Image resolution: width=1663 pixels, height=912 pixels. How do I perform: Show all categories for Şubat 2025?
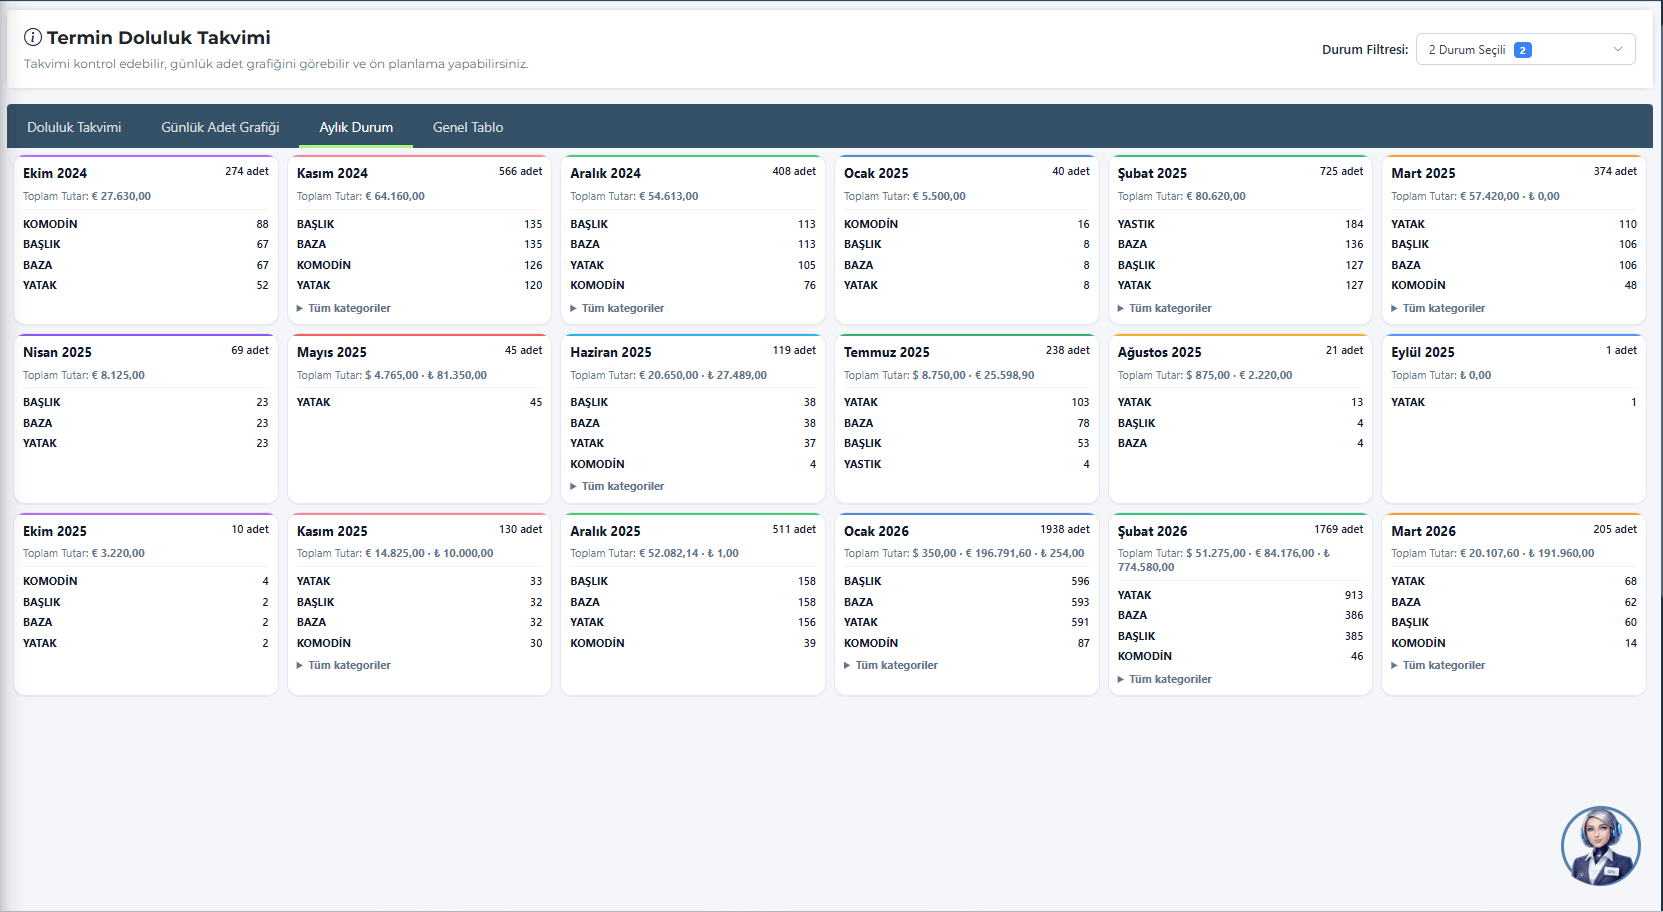pyautogui.click(x=1169, y=308)
